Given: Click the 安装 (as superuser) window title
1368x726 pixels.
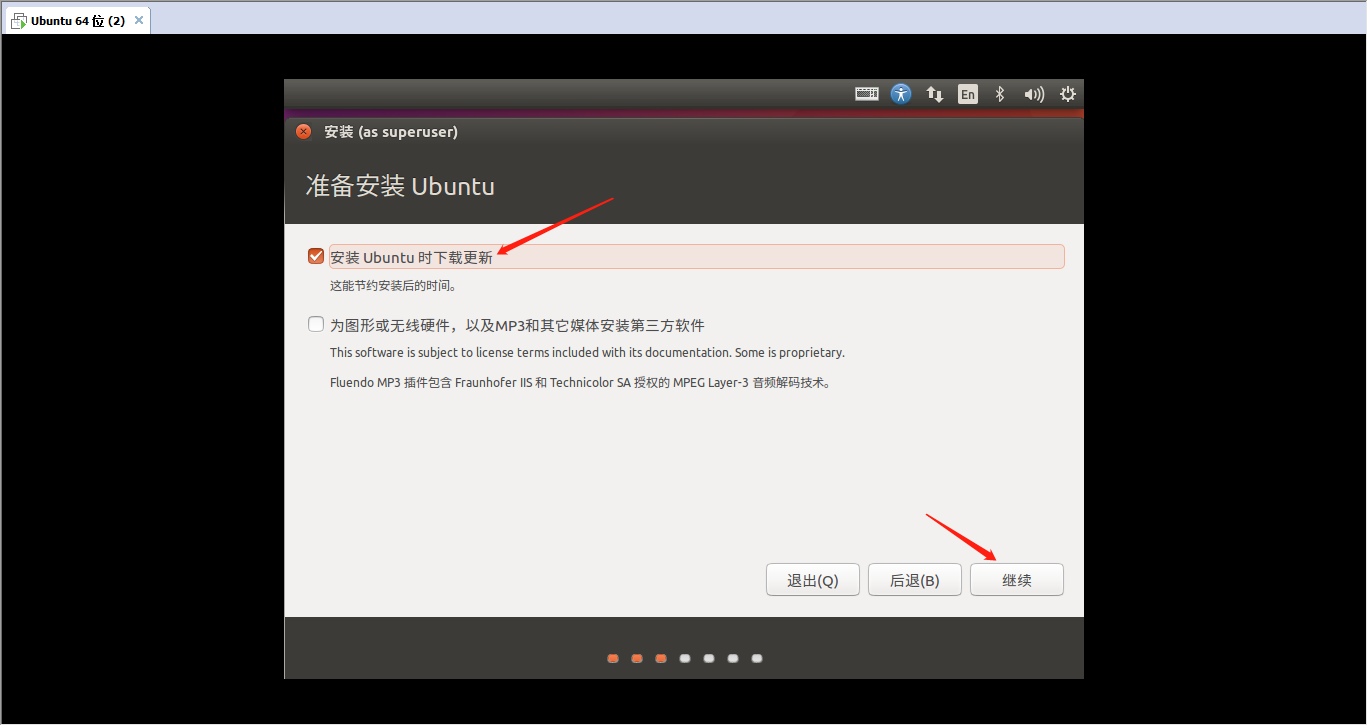Looking at the screenshot, I should pos(391,132).
